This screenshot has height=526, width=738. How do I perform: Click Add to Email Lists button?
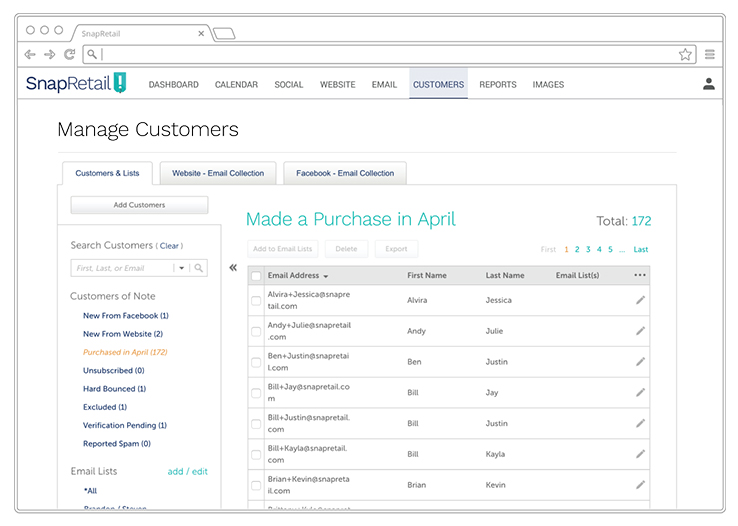point(282,249)
